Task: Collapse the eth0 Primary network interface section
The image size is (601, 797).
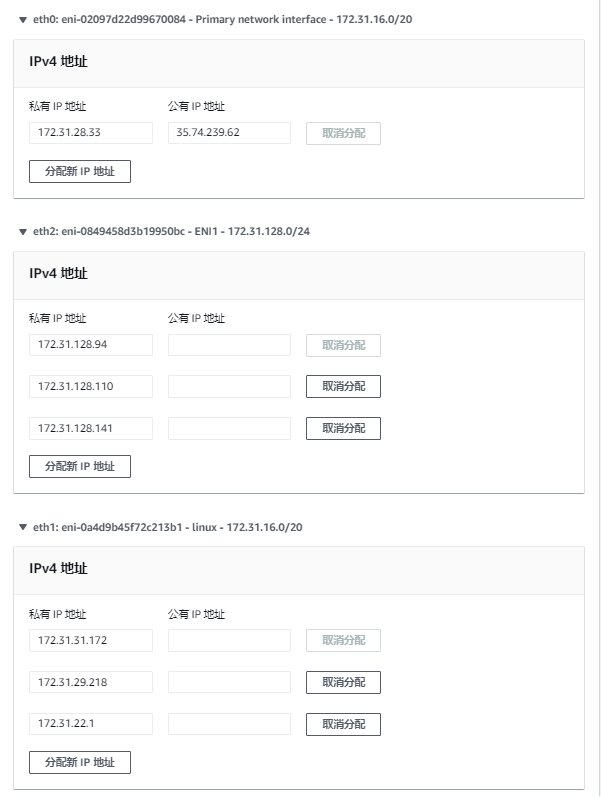Action: (x=22, y=20)
